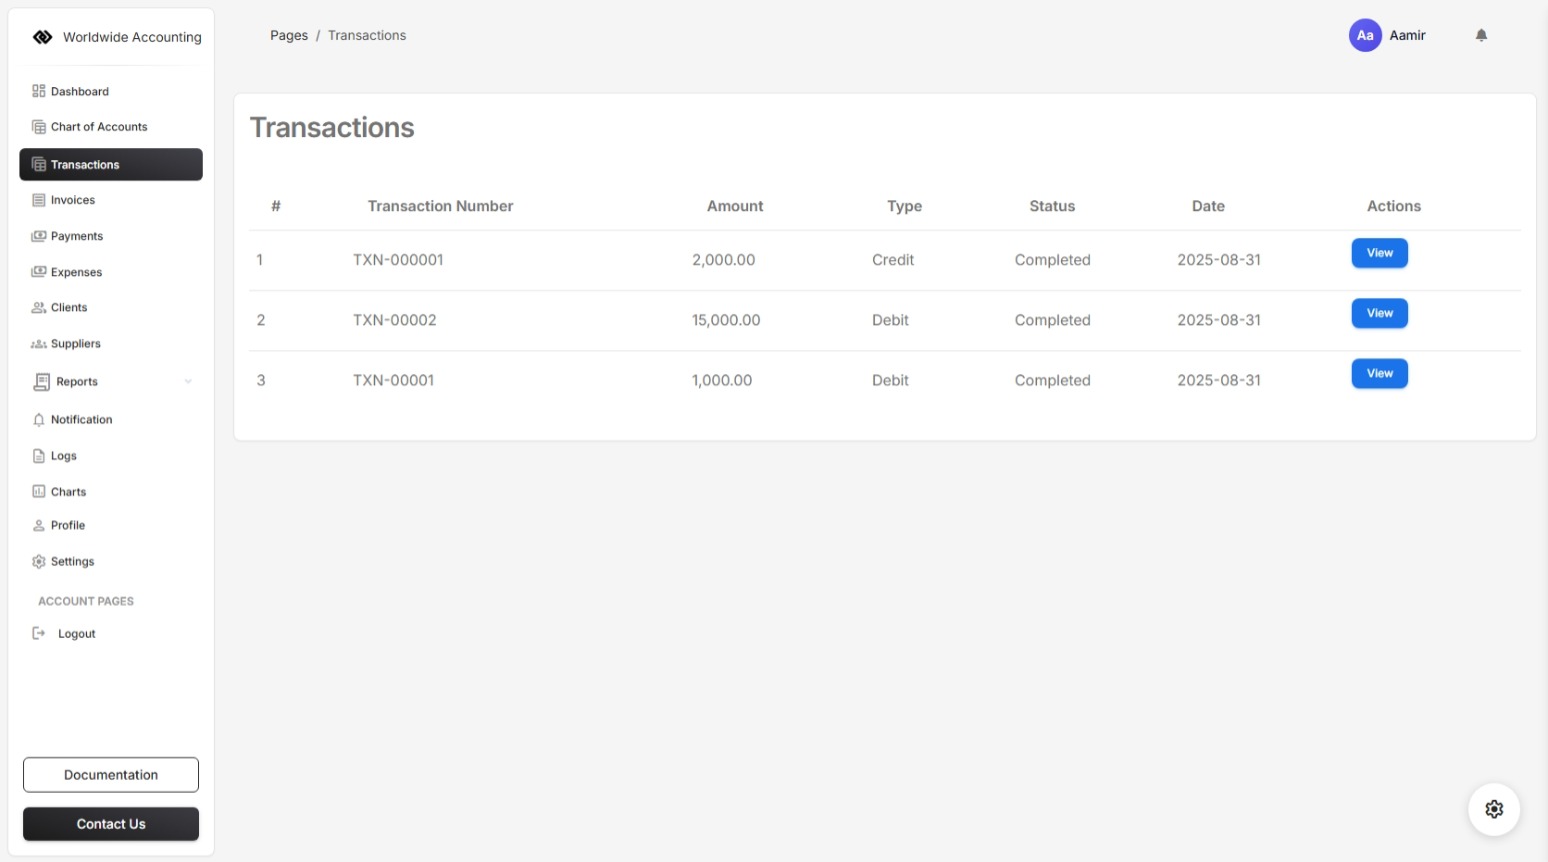Click the Aamir user avatar
This screenshot has width=1548, height=862.
1364,35
